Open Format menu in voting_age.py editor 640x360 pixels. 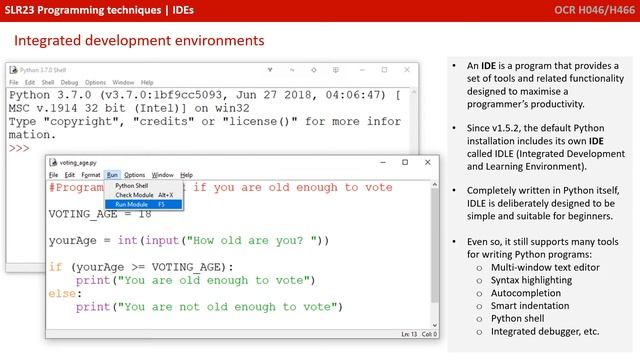(x=91, y=175)
